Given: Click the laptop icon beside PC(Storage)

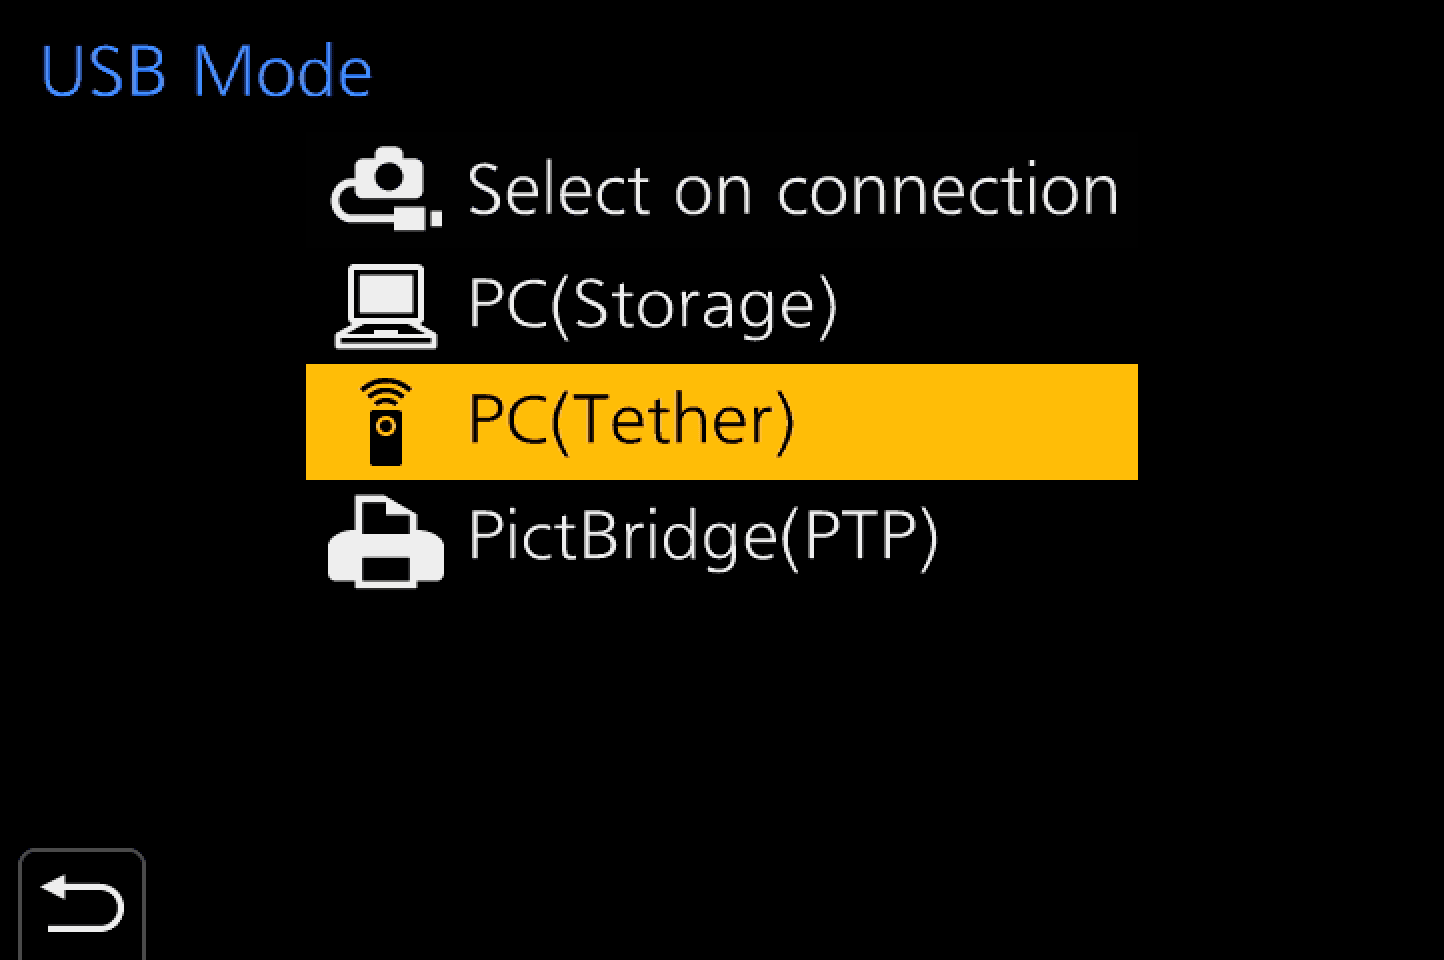Looking at the screenshot, I should 385,305.
